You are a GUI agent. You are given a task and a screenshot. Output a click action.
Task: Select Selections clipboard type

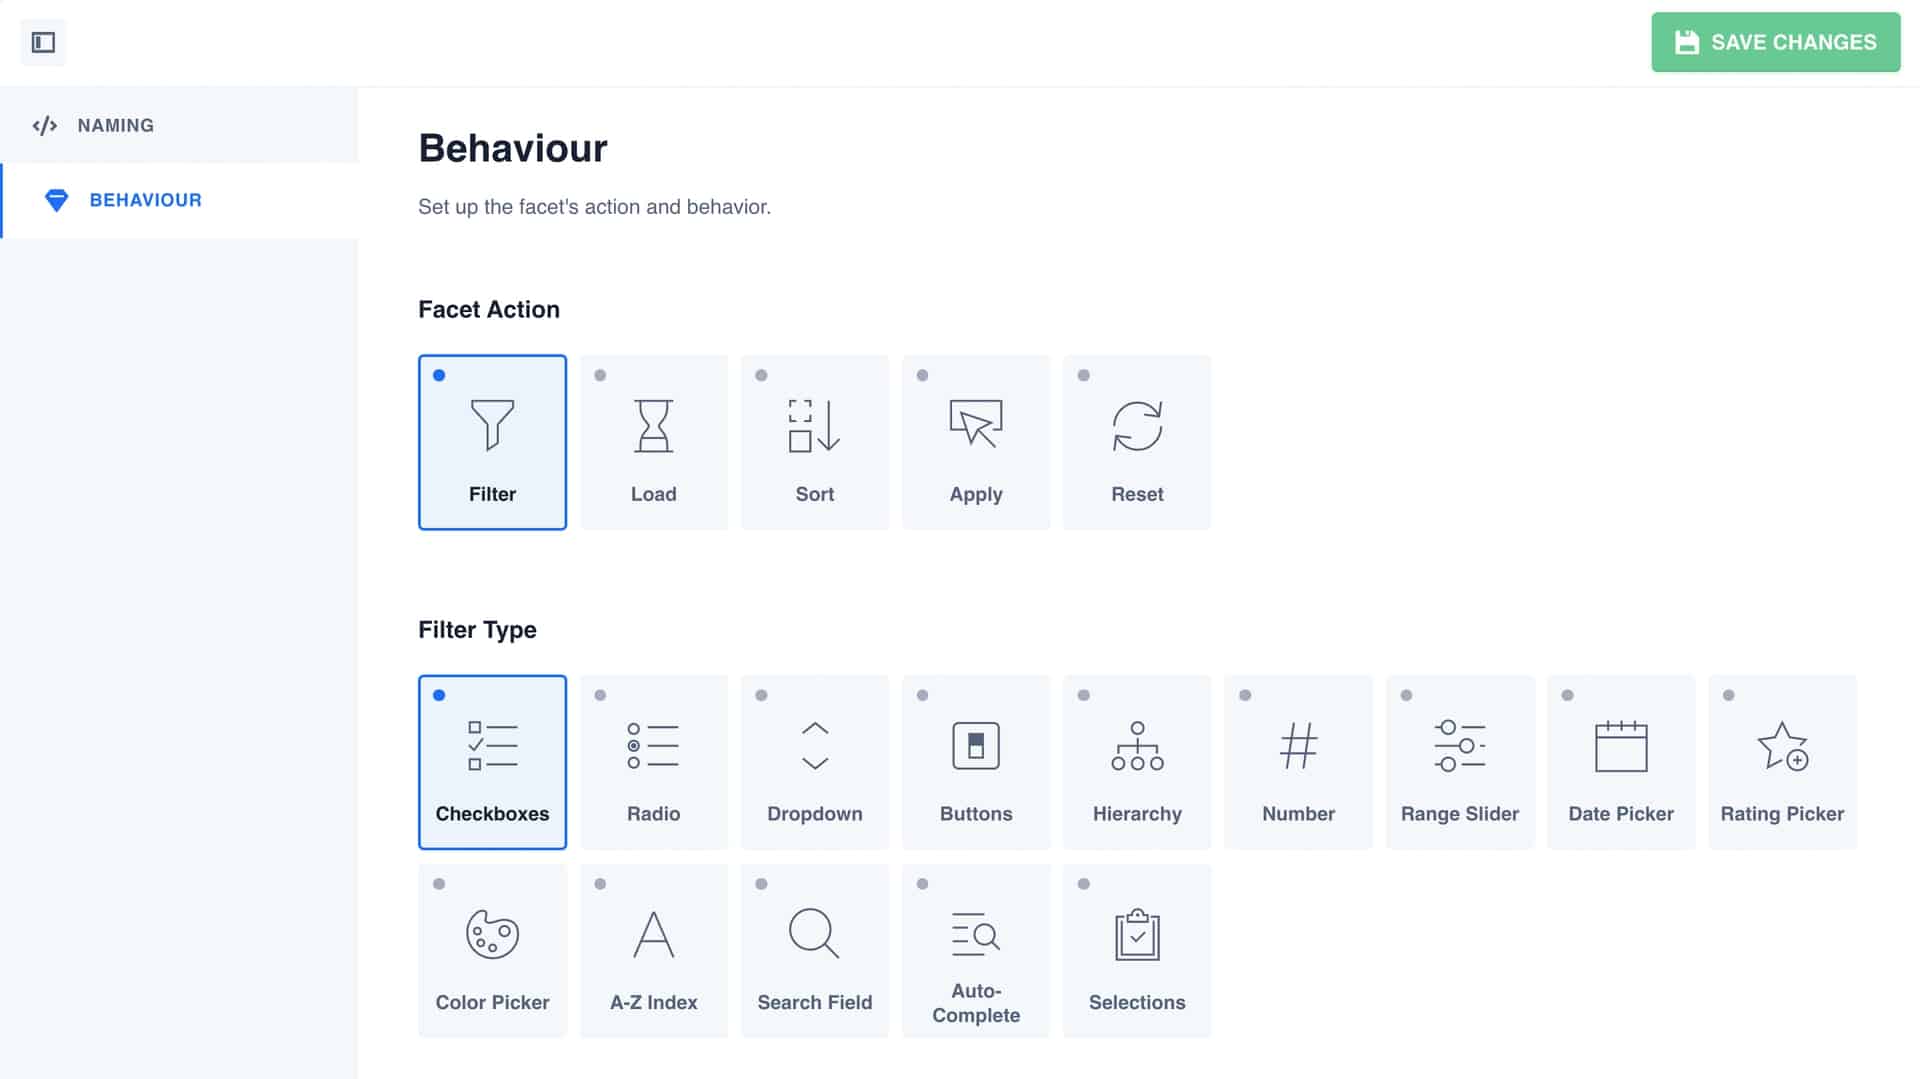coord(1137,951)
